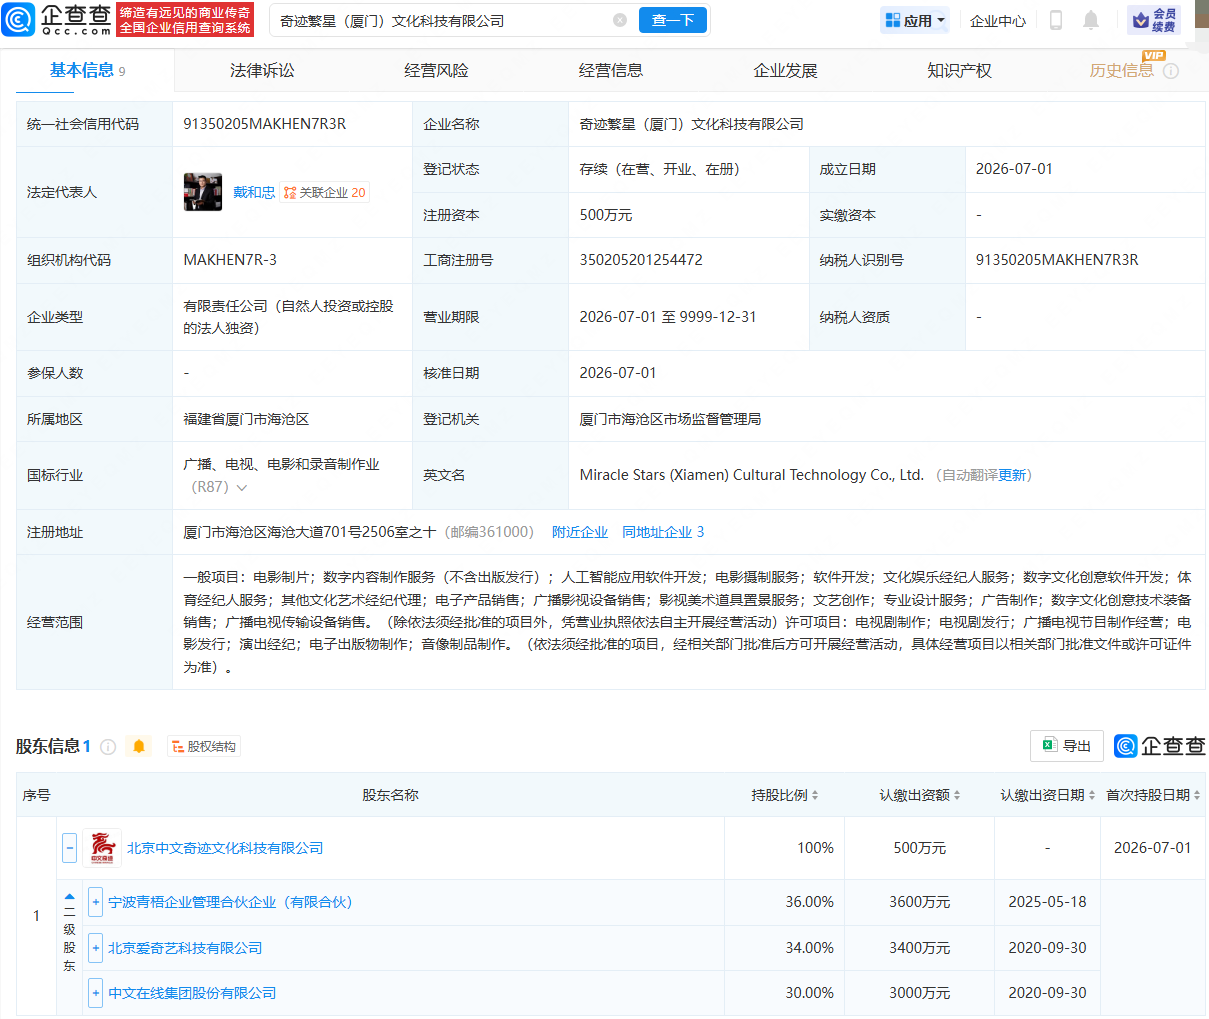The height and width of the screenshot is (1019, 1209).
Task: Expand 宁波青梧企业管理合伙企业 row
Action: (95, 902)
